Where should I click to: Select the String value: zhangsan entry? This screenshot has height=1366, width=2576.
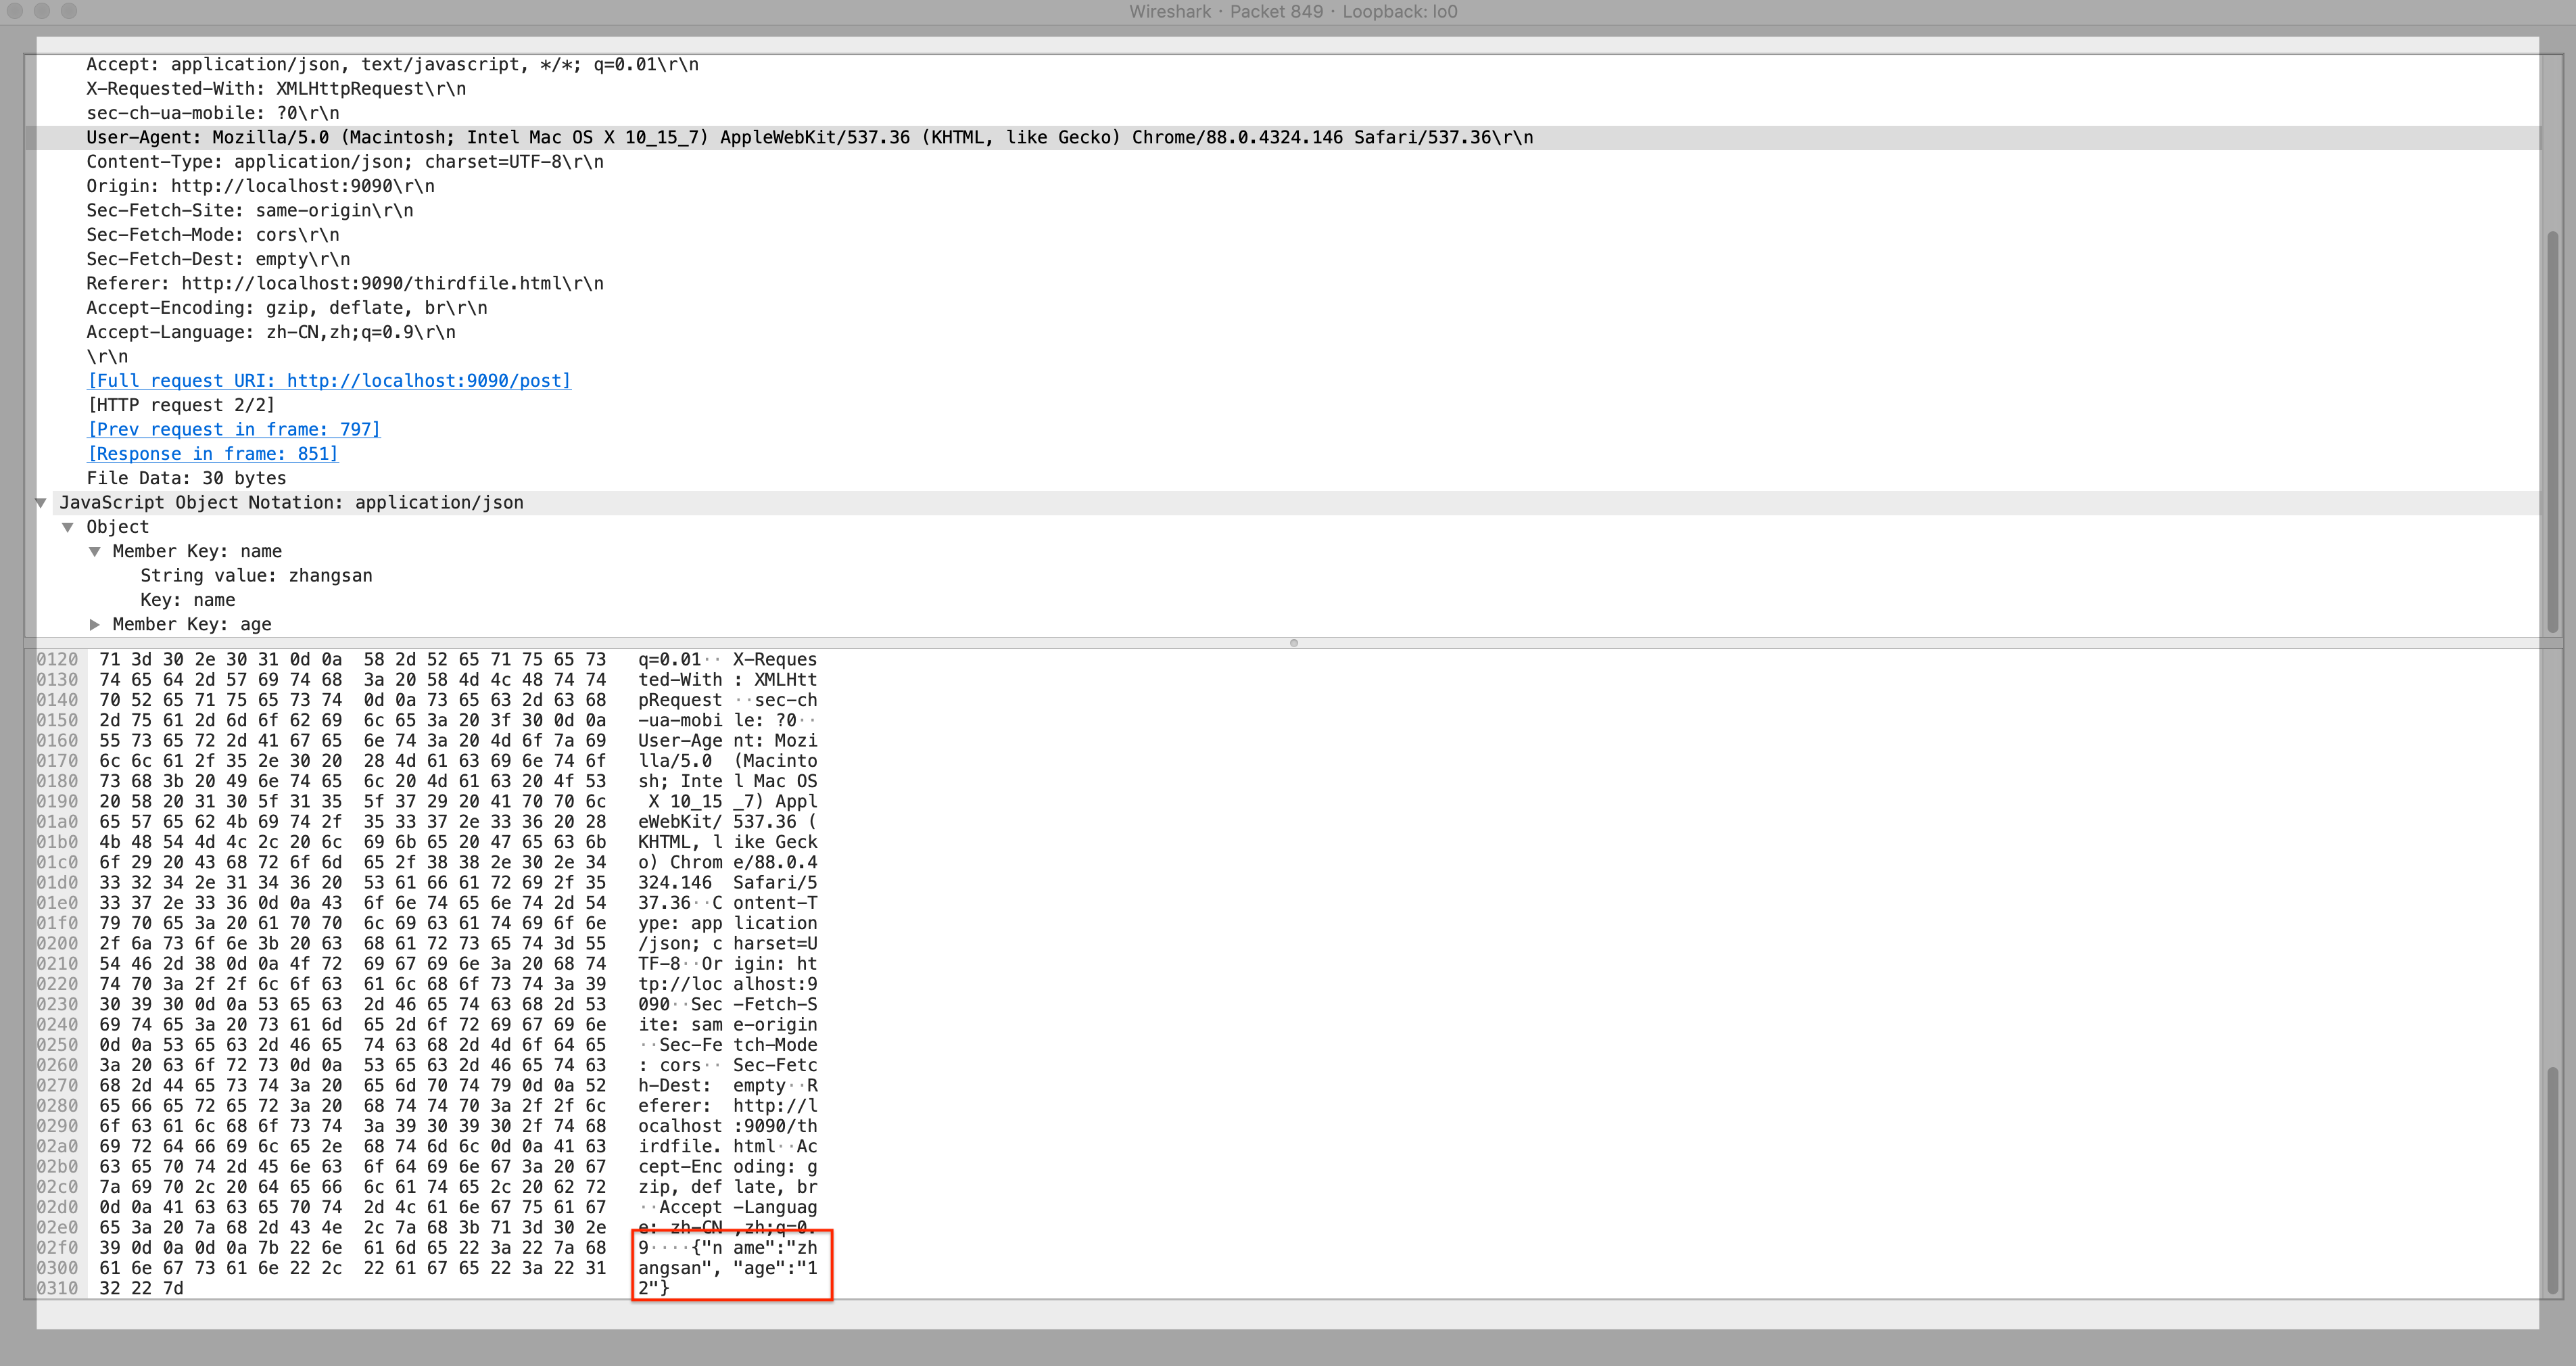click(256, 575)
